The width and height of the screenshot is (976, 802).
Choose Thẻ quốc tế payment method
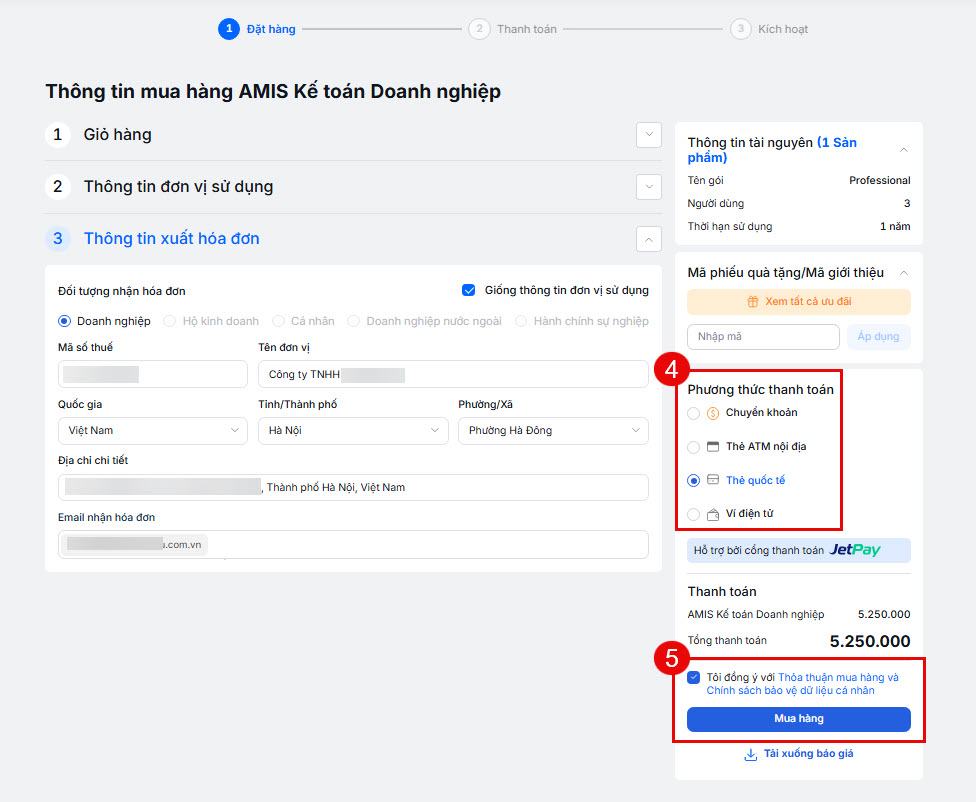[x=693, y=481]
